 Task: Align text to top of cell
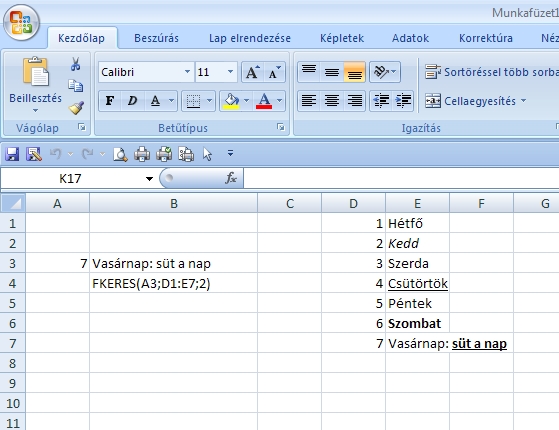[309, 72]
